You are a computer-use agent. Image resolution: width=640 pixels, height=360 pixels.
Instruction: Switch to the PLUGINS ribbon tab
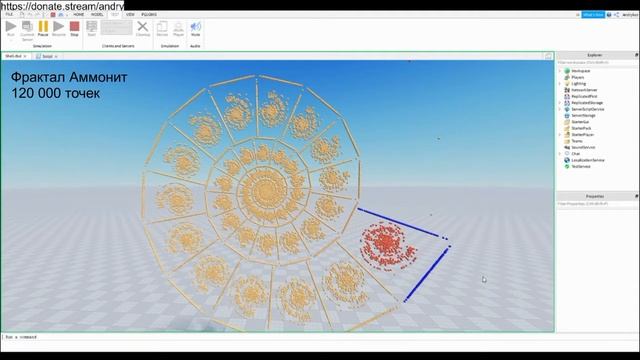149,14
